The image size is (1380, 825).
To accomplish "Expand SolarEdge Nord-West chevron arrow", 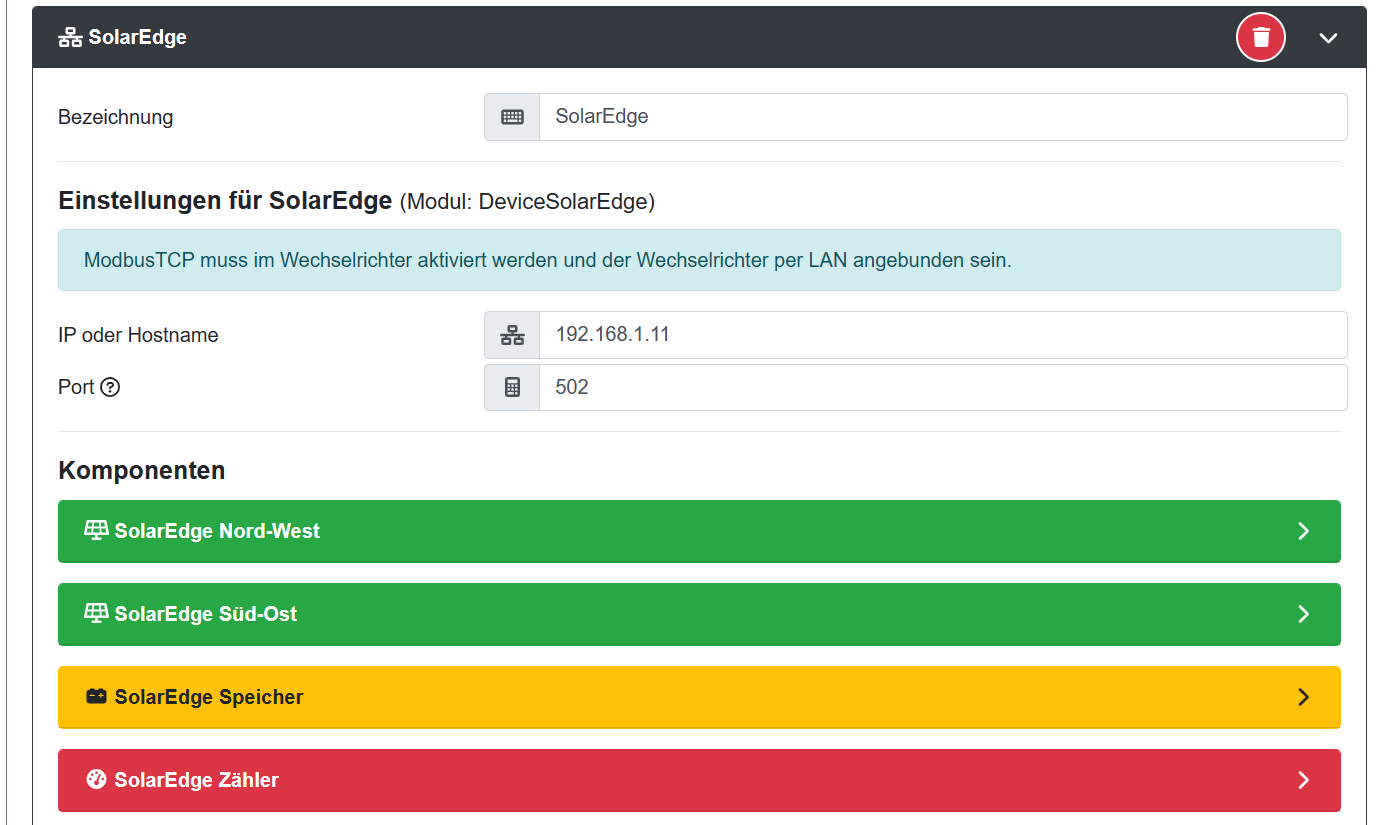I will (1303, 531).
